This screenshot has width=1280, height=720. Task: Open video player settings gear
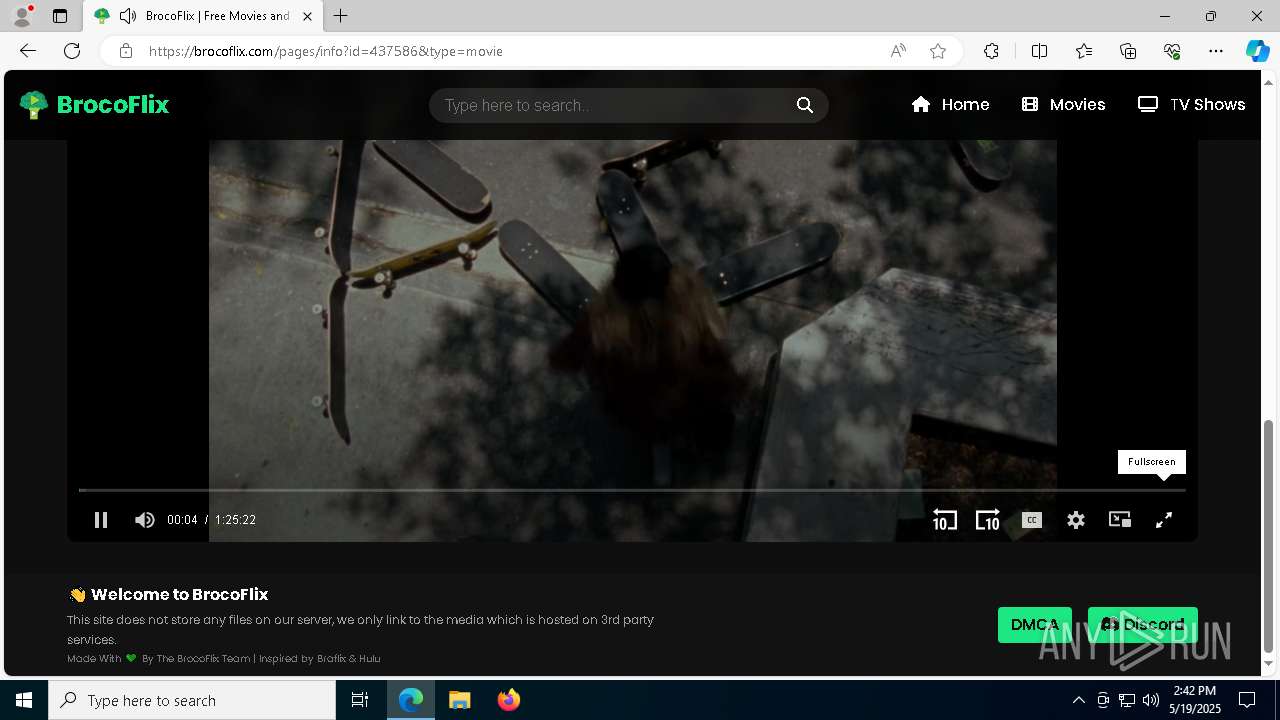click(1076, 520)
